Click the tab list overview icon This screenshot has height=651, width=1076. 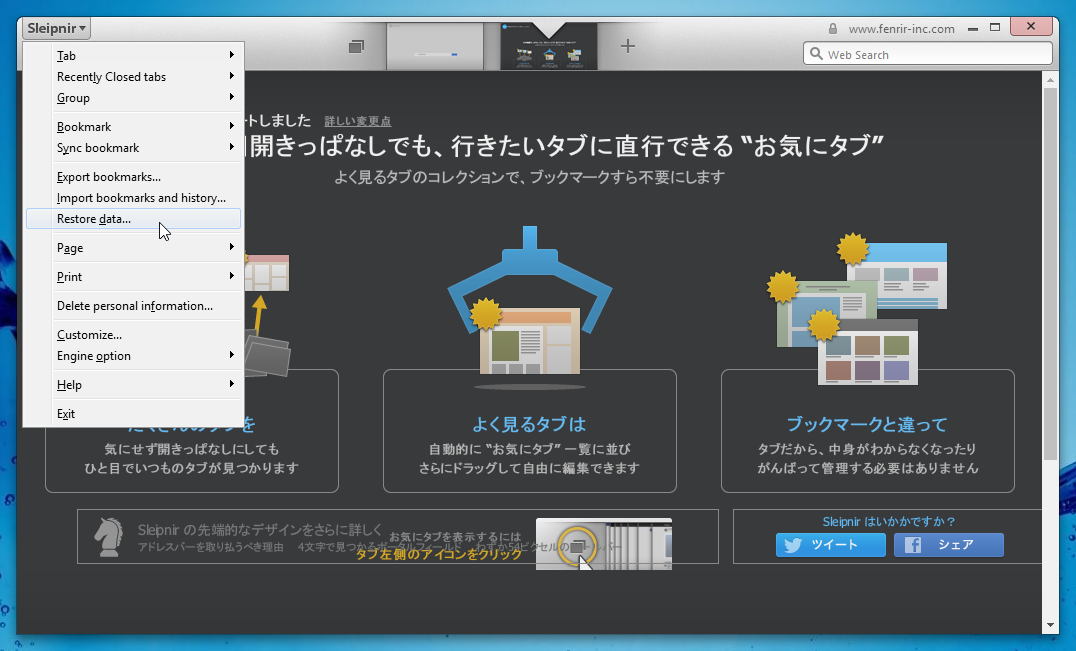coord(356,47)
